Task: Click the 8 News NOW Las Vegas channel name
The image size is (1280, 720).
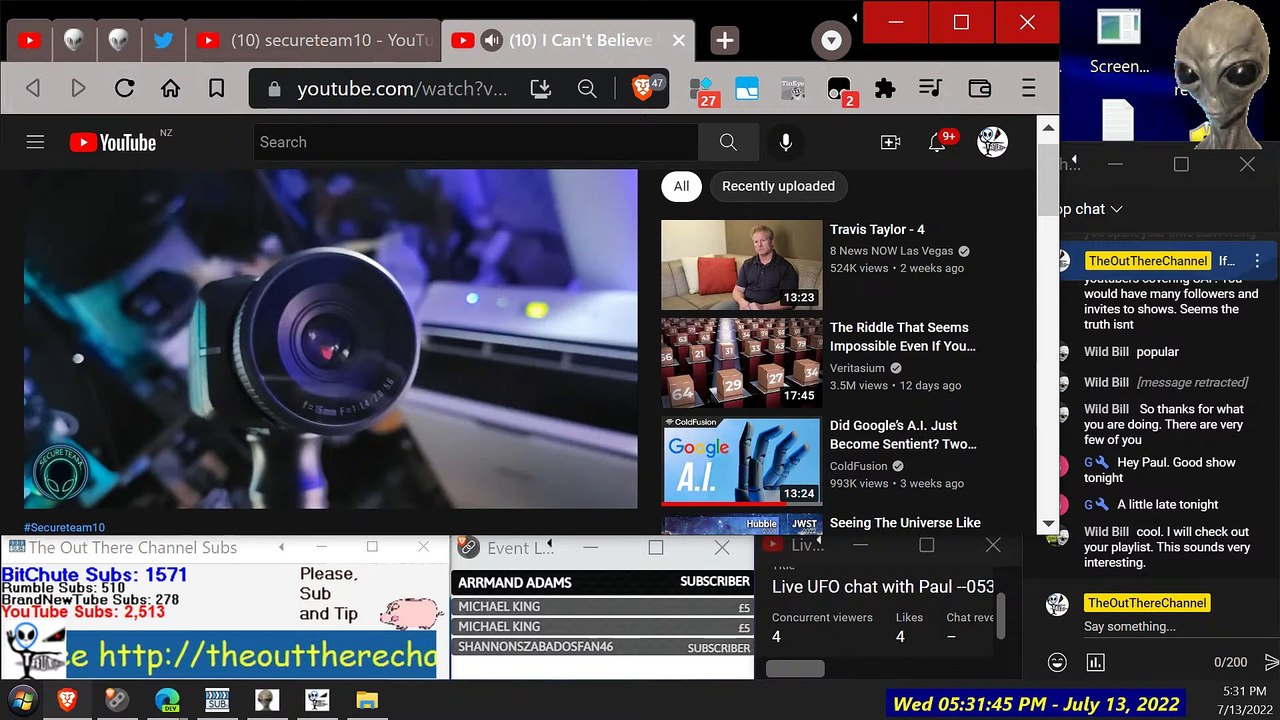Action: pyautogui.click(x=891, y=251)
